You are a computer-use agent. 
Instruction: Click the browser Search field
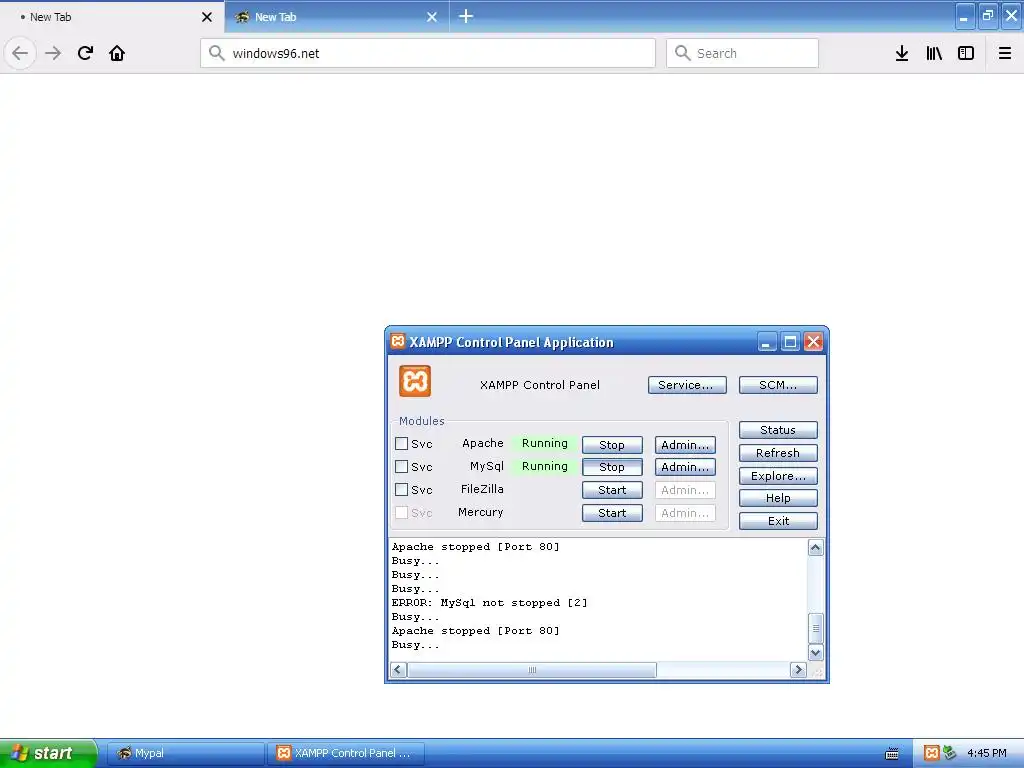pyautogui.click(x=742, y=53)
